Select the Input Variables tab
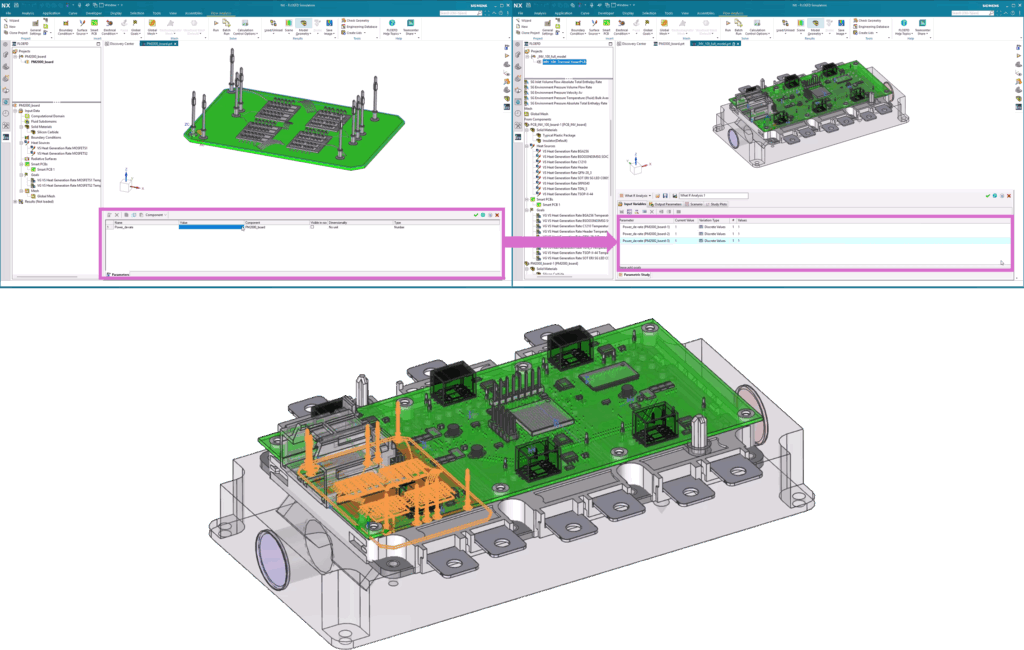 (x=633, y=204)
